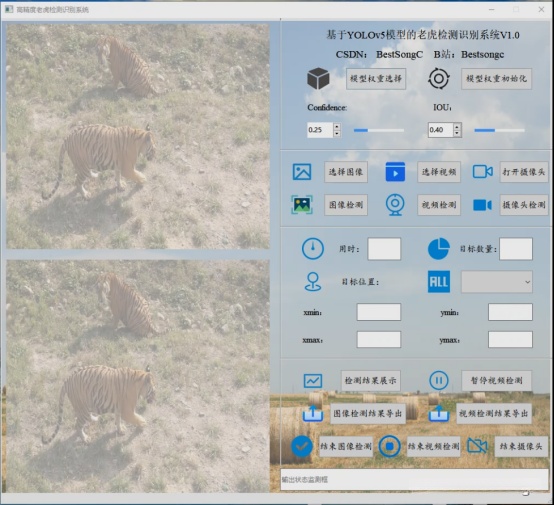Open the camera with 打开摄像头
Image resolution: width=554 pixels, height=505 pixels.
pos(524,172)
